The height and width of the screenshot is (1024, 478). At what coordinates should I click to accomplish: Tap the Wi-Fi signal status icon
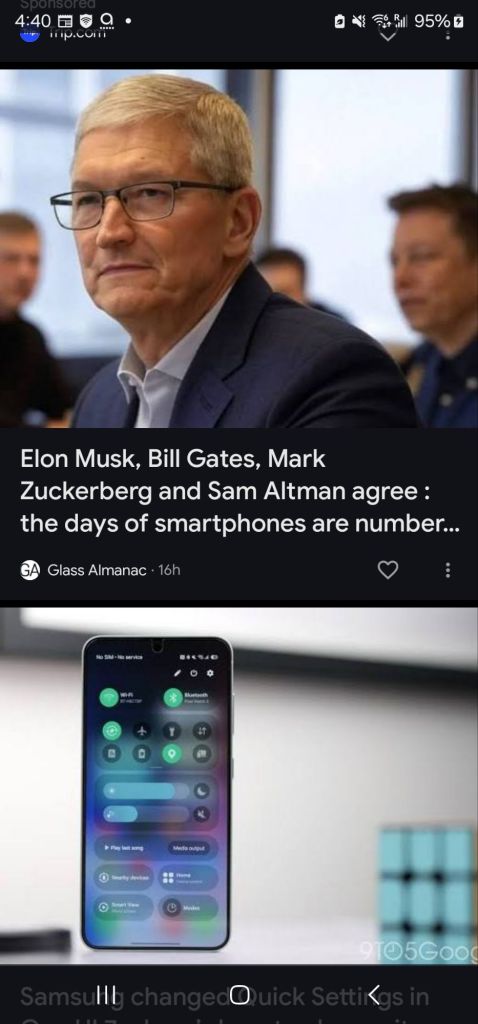[x=381, y=22]
